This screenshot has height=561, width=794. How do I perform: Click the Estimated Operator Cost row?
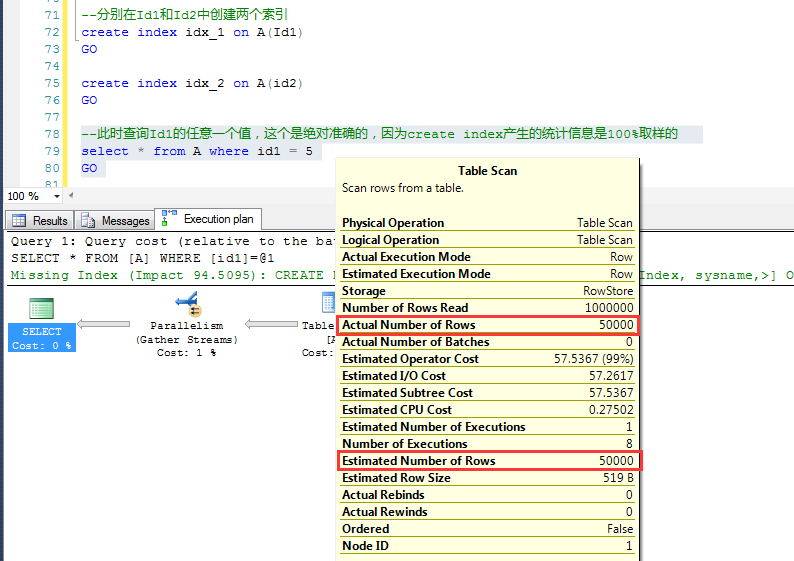(488, 359)
